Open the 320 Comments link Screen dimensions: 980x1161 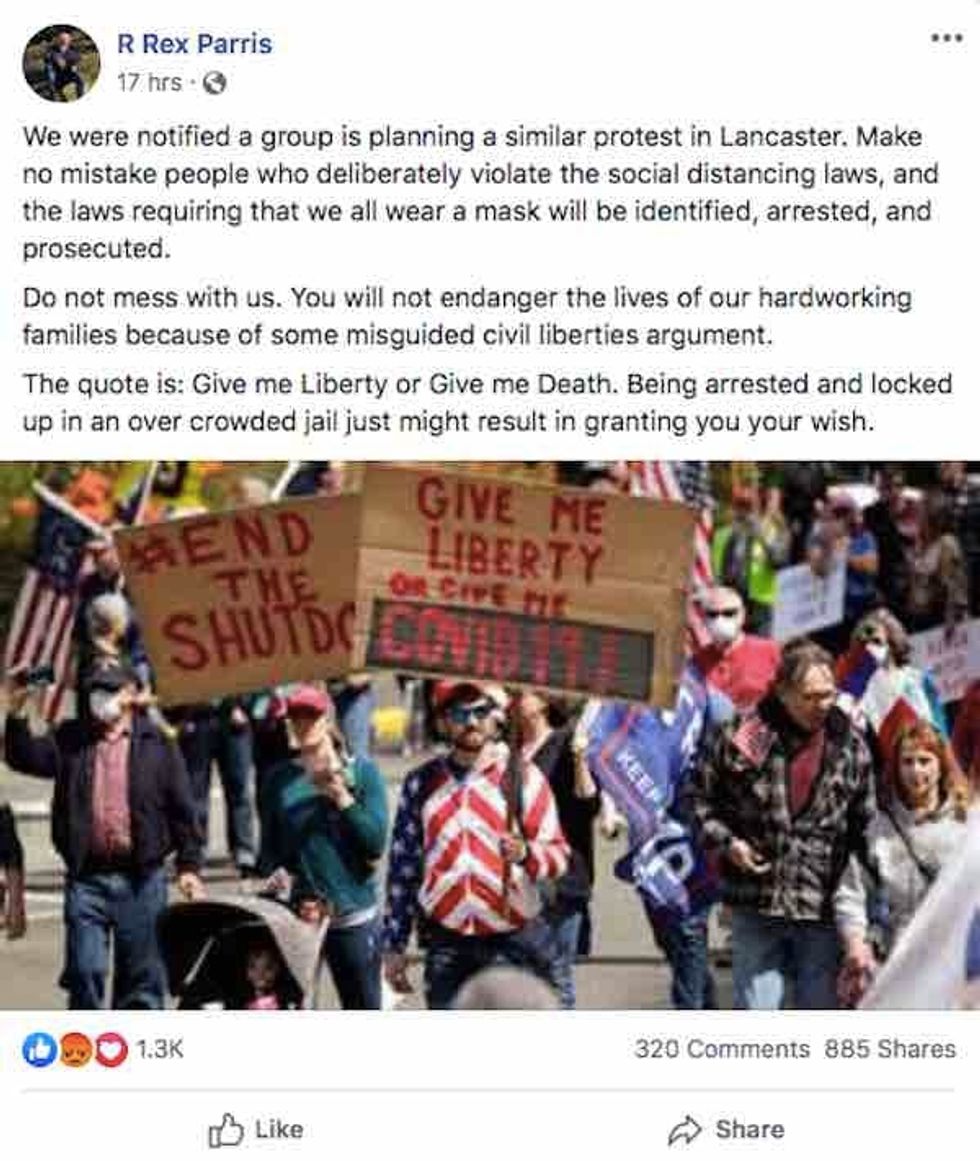tap(722, 1049)
